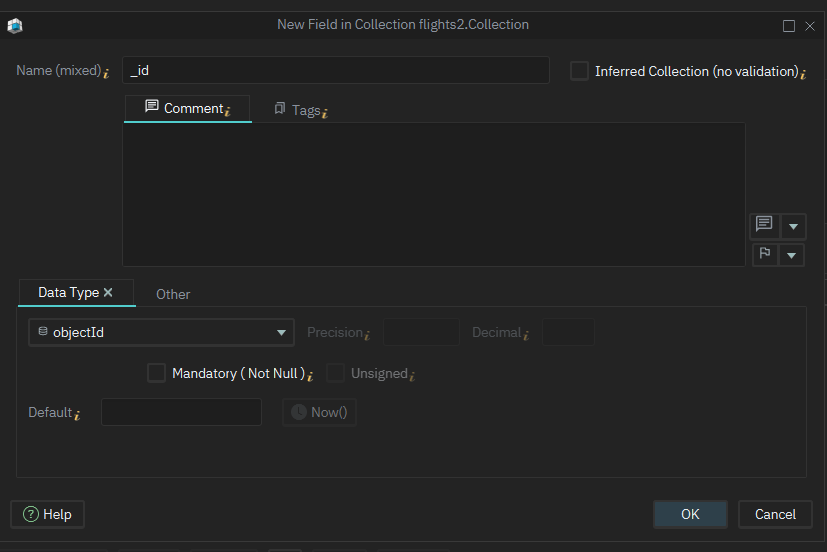827x552 pixels.
Task: Click info icon next to Unsigned
Action: (412, 376)
